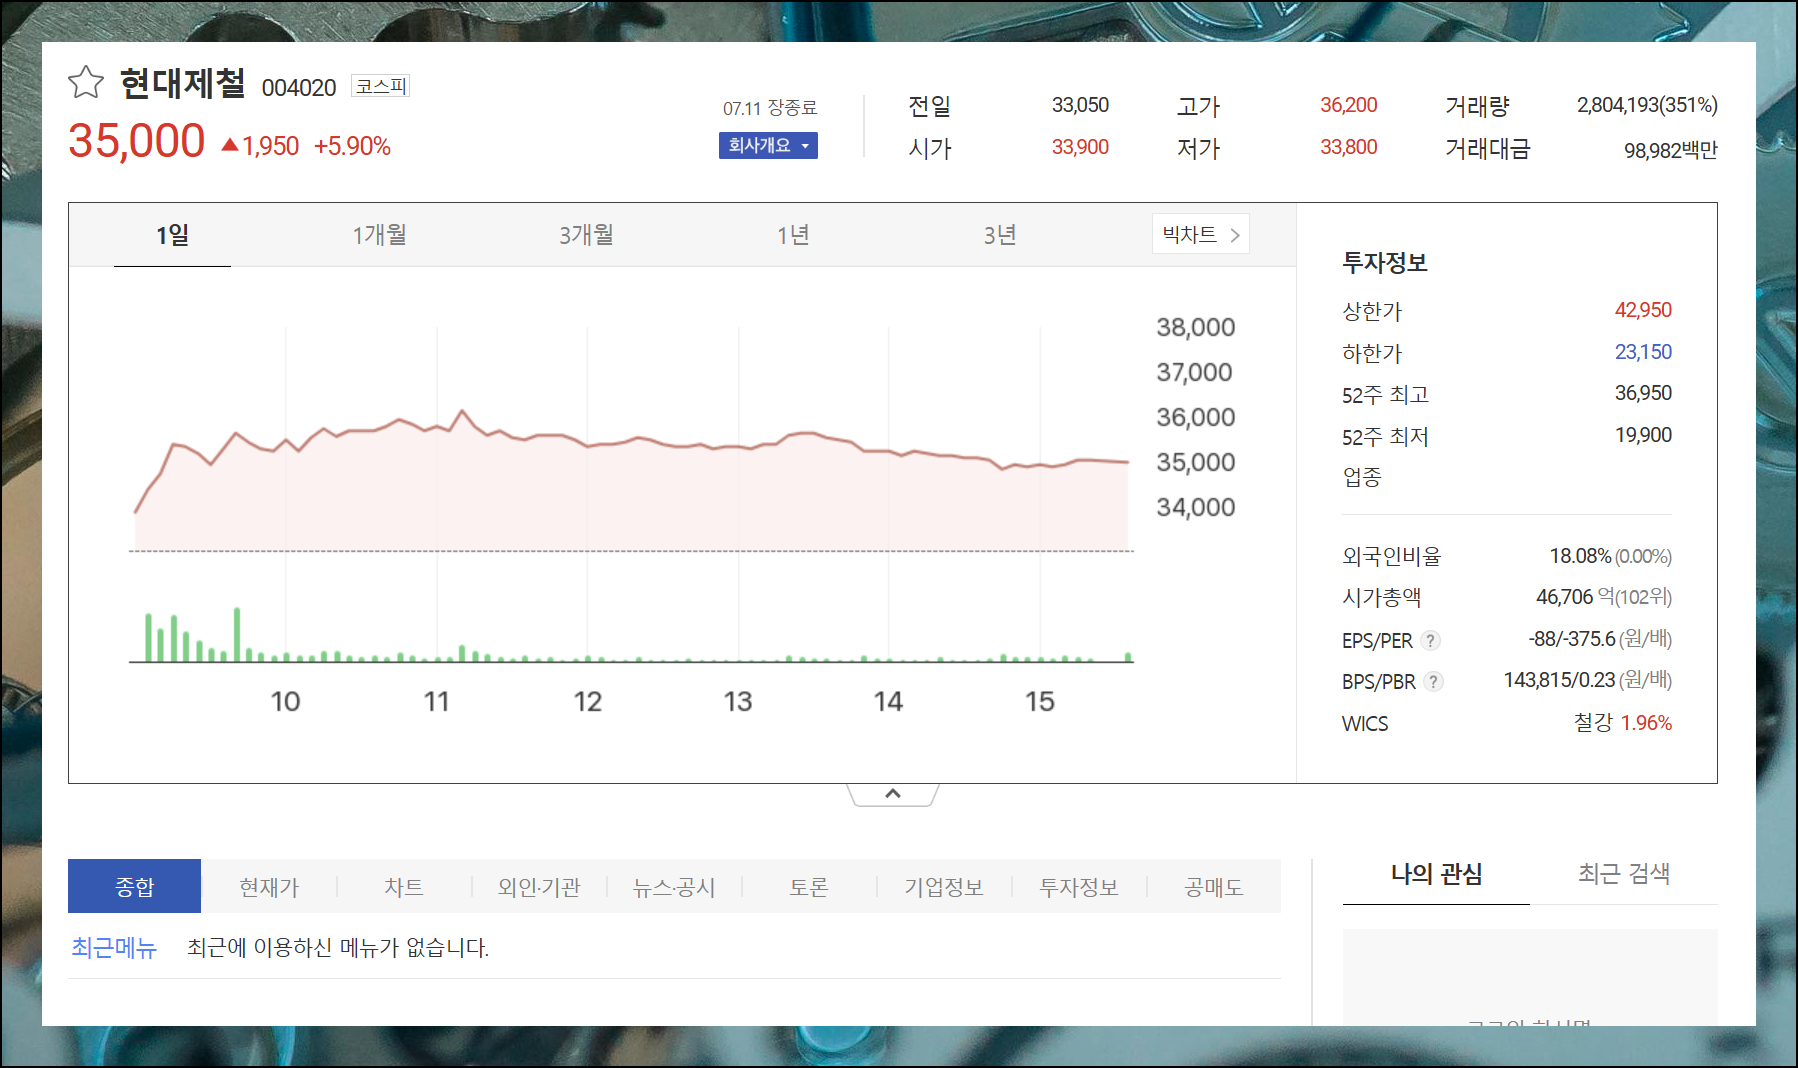The image size is (1798, 1068).
Task: Switch chart to 3년 period
Action: coord(1000,235)
